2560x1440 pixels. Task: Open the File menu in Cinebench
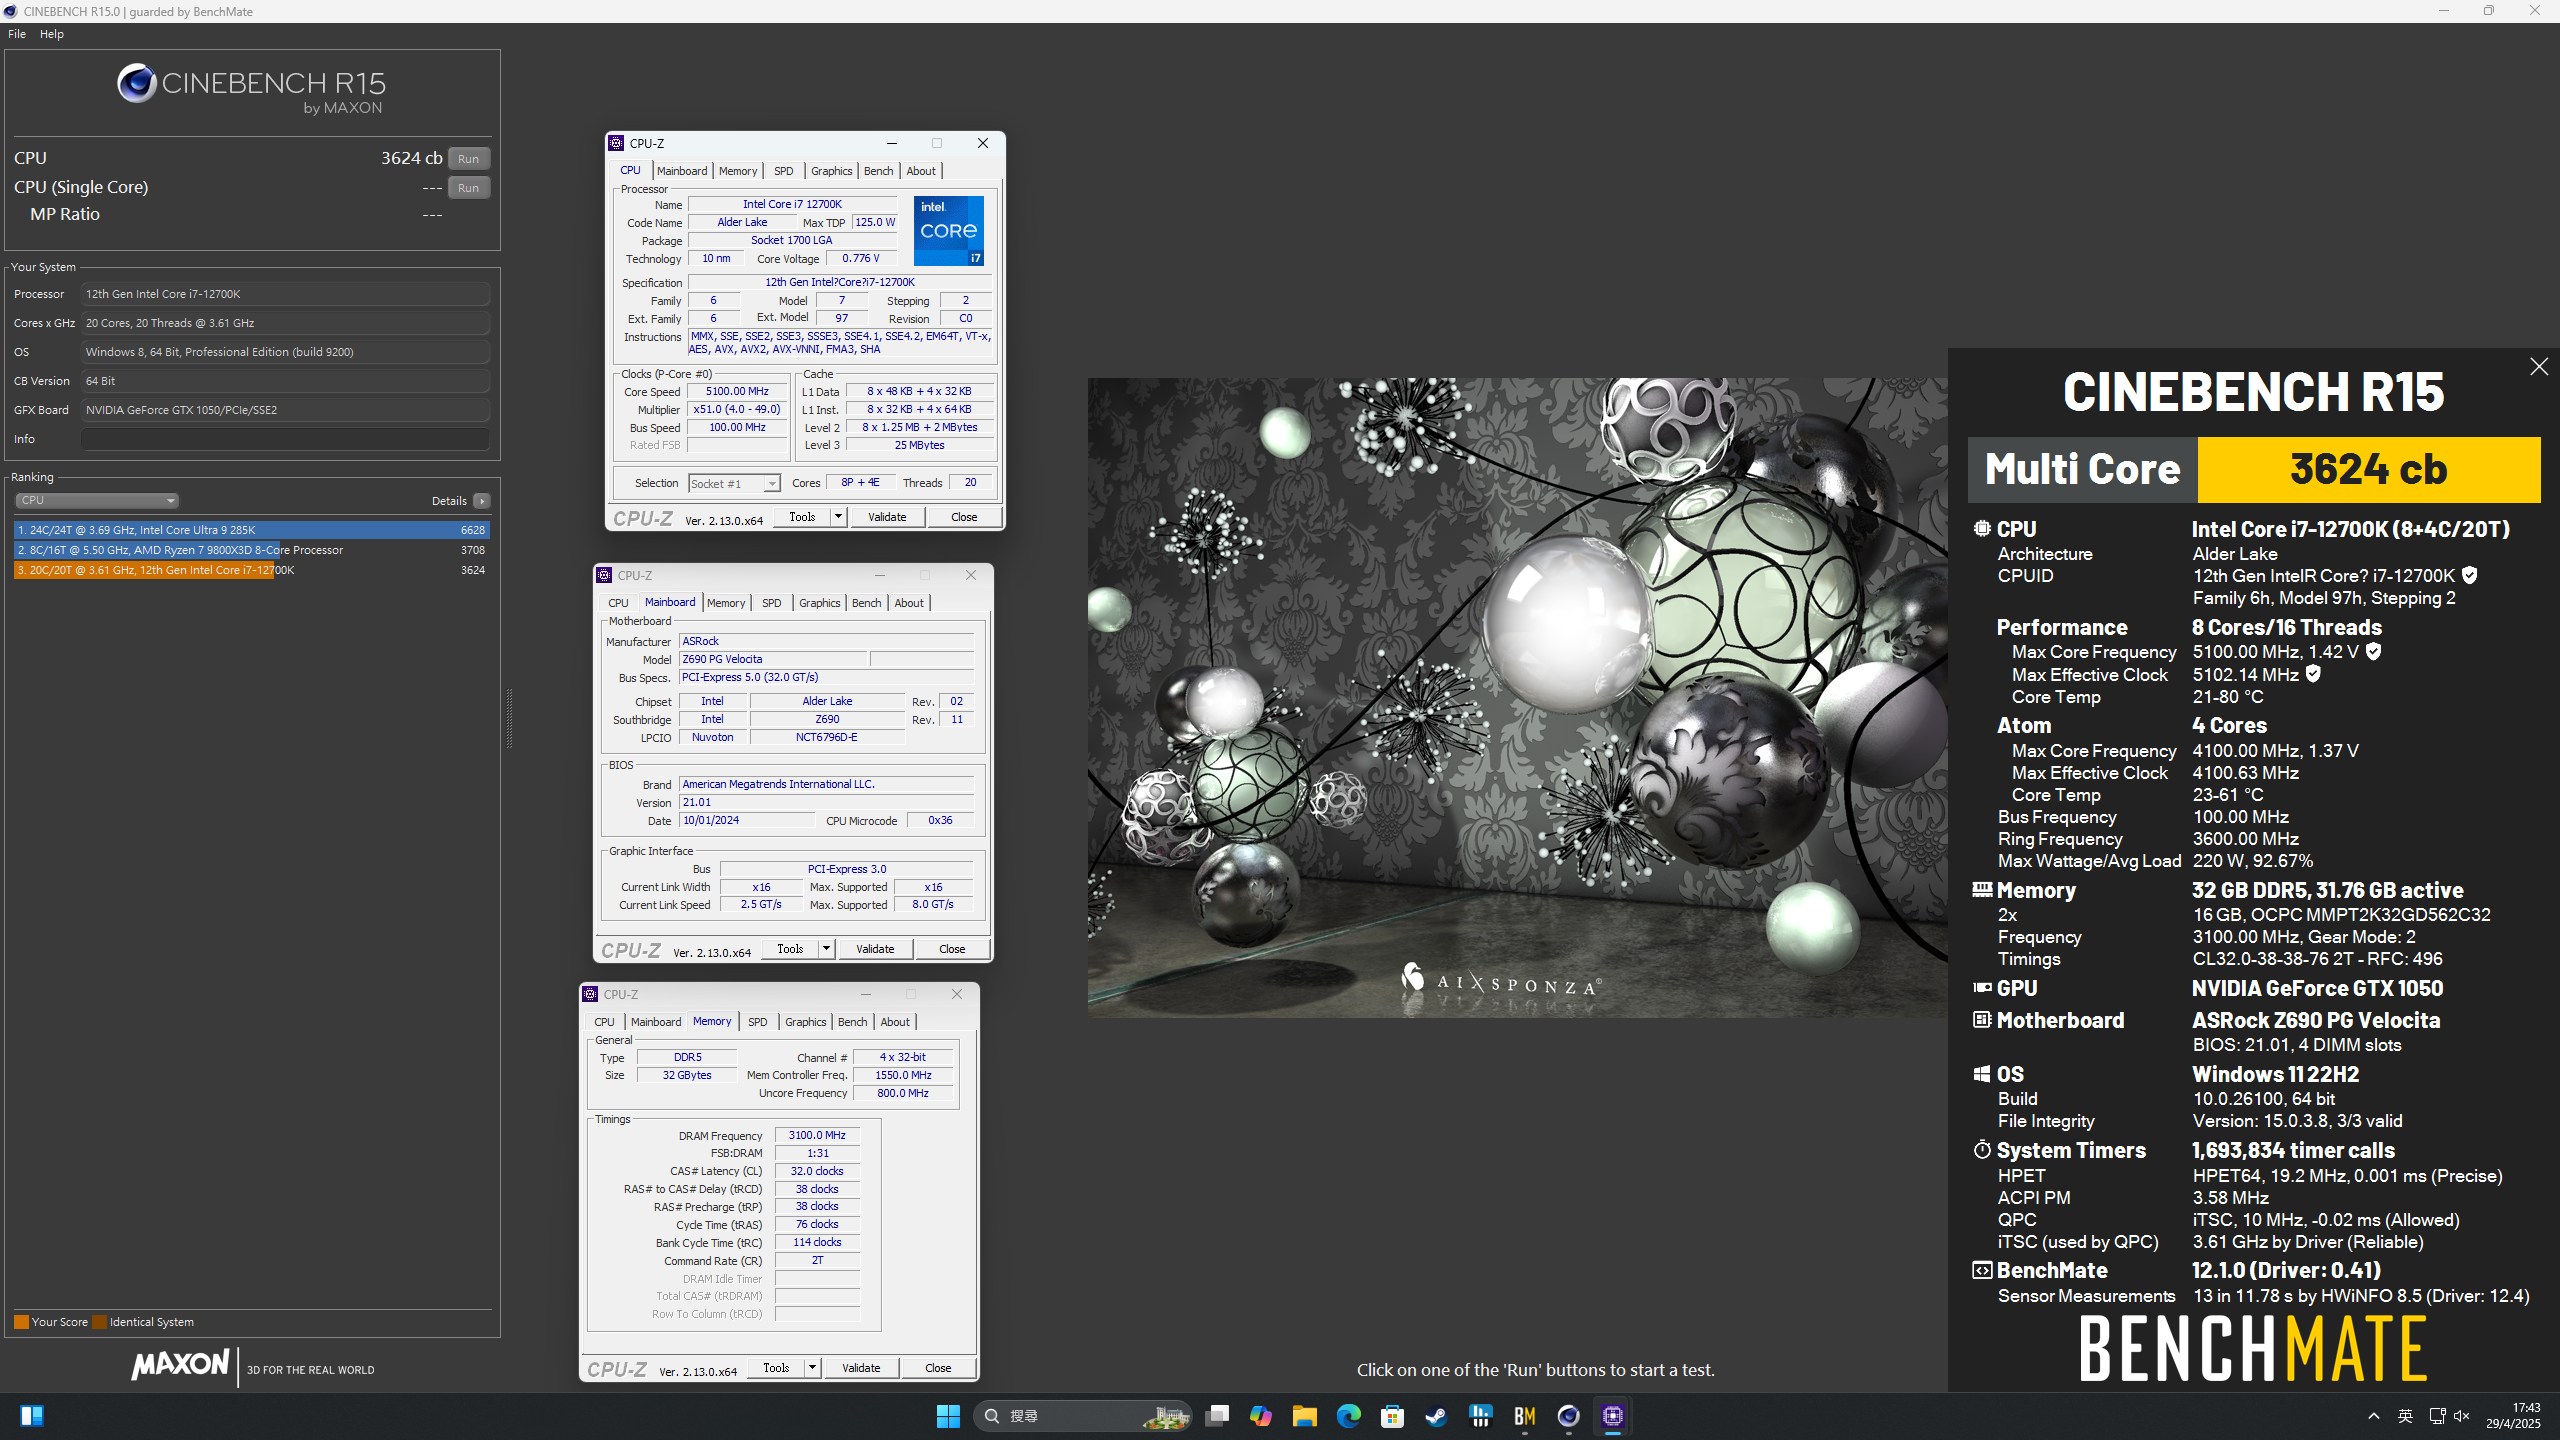coord(17,34)
